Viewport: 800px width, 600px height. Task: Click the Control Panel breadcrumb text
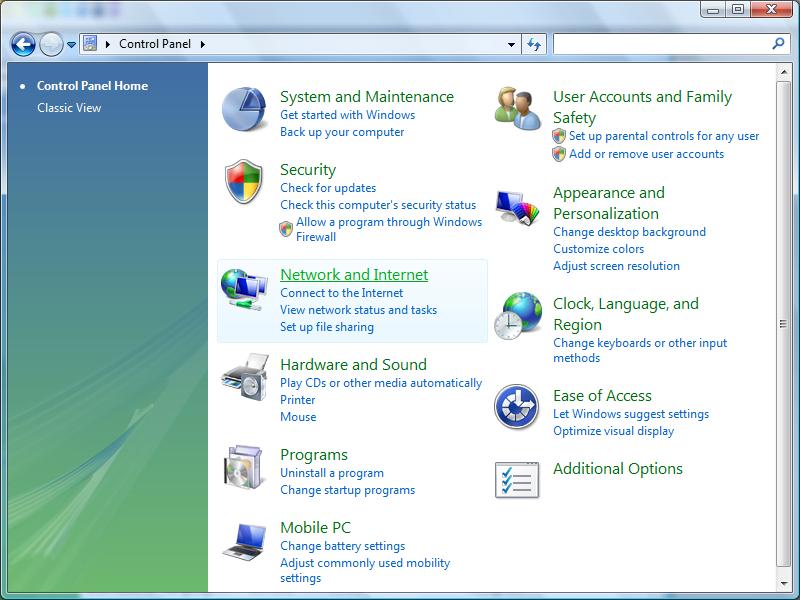click(155, 44)
